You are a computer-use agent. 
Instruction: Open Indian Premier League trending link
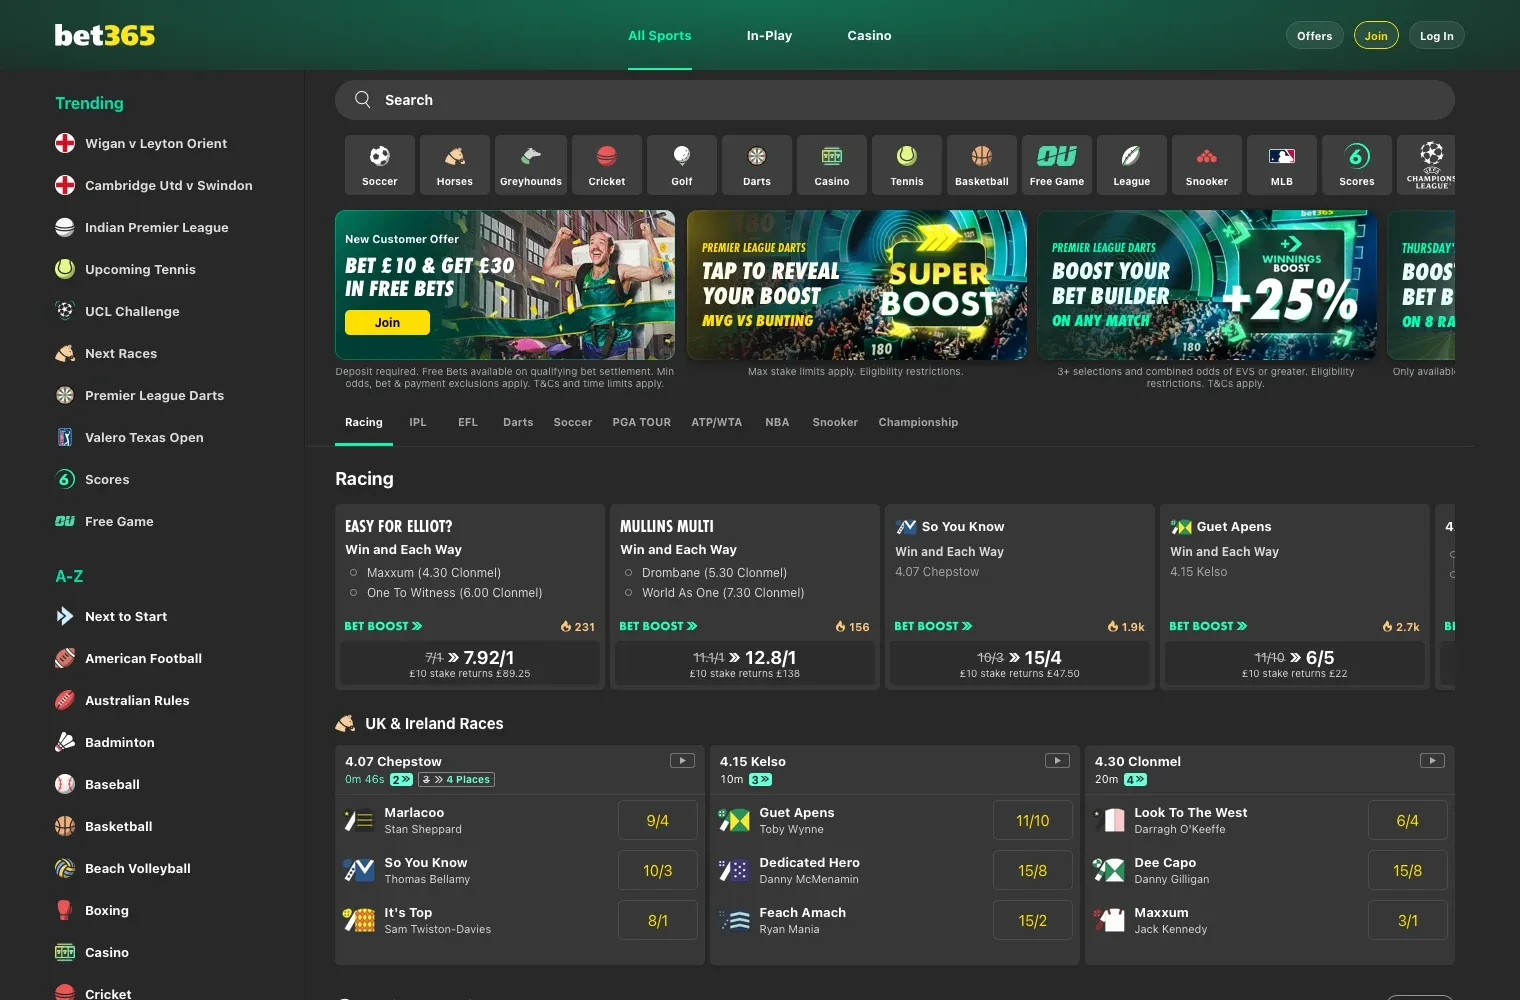pos(157,227)
